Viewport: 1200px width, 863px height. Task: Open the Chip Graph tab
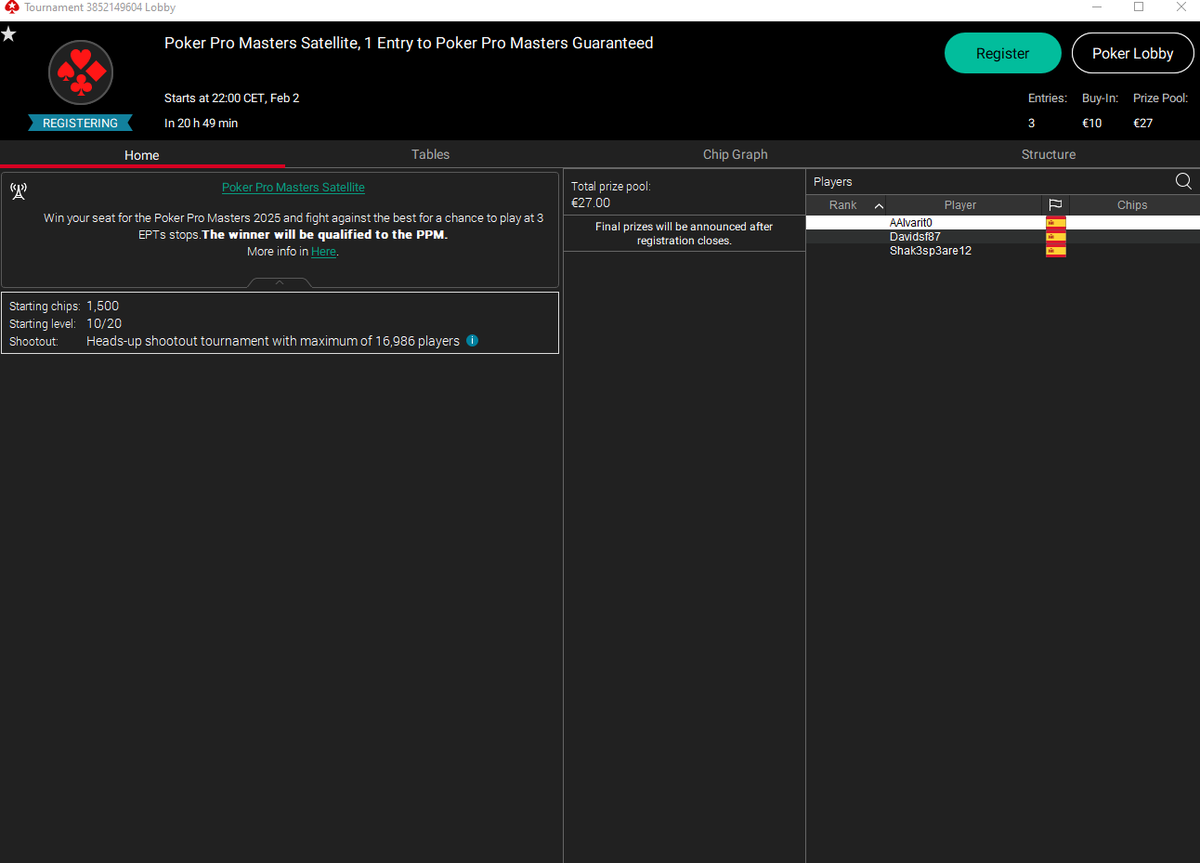coord(735,154)
